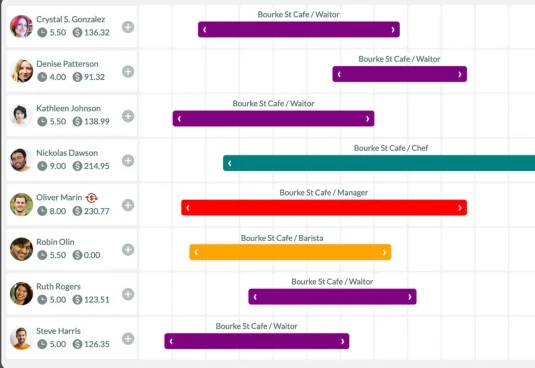Add a shift for Nickolas Dawson
This screenshot has width=535, height=368.
click(x=128, y=161)
